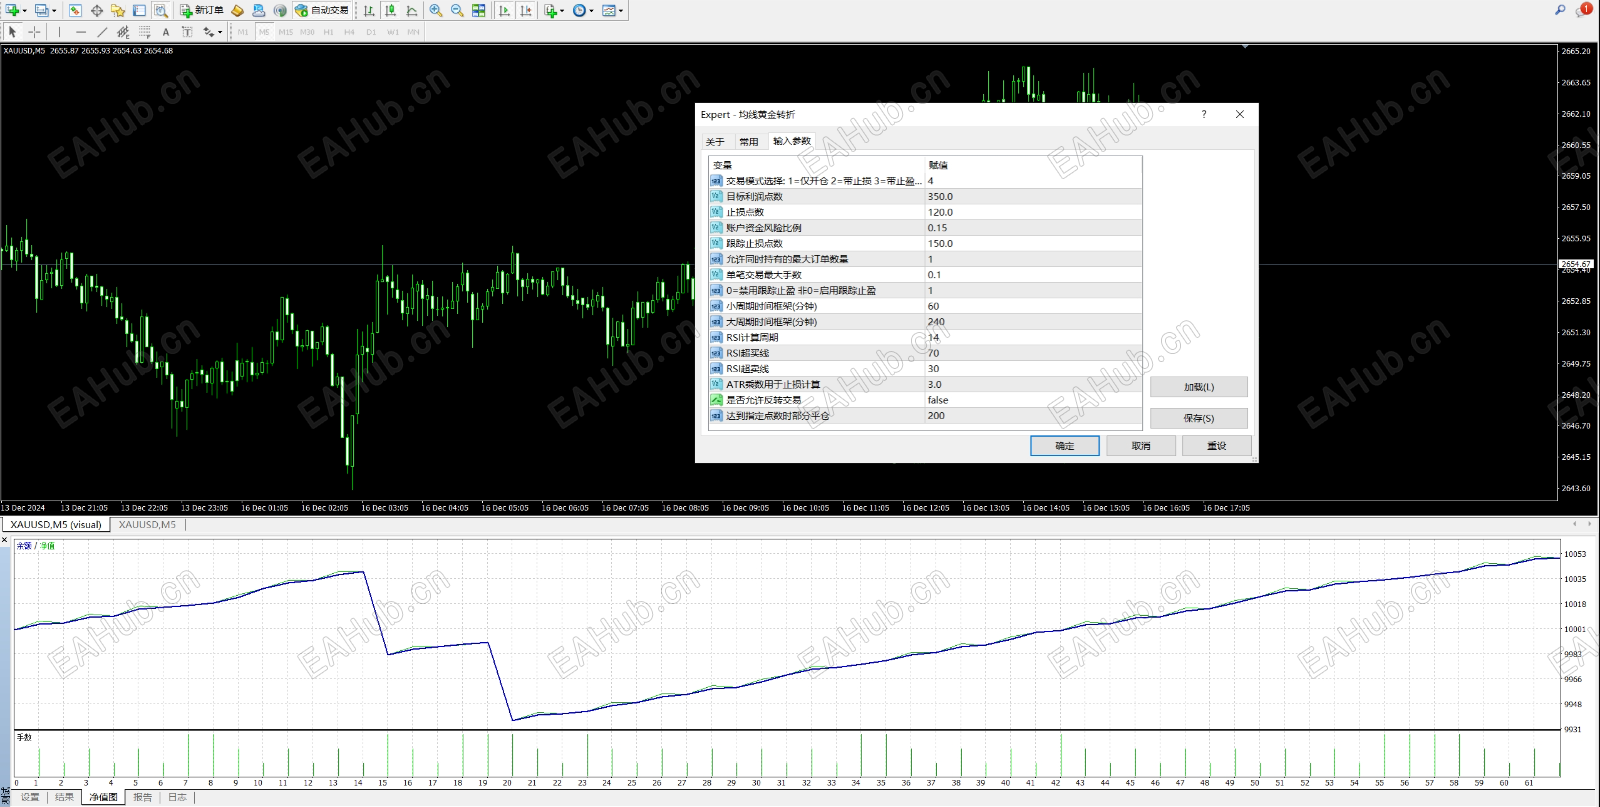Toggle chart auto scroll
The width and height of the screenshot is (1600, 807).
pyautogui.click(x=504, y=10)
